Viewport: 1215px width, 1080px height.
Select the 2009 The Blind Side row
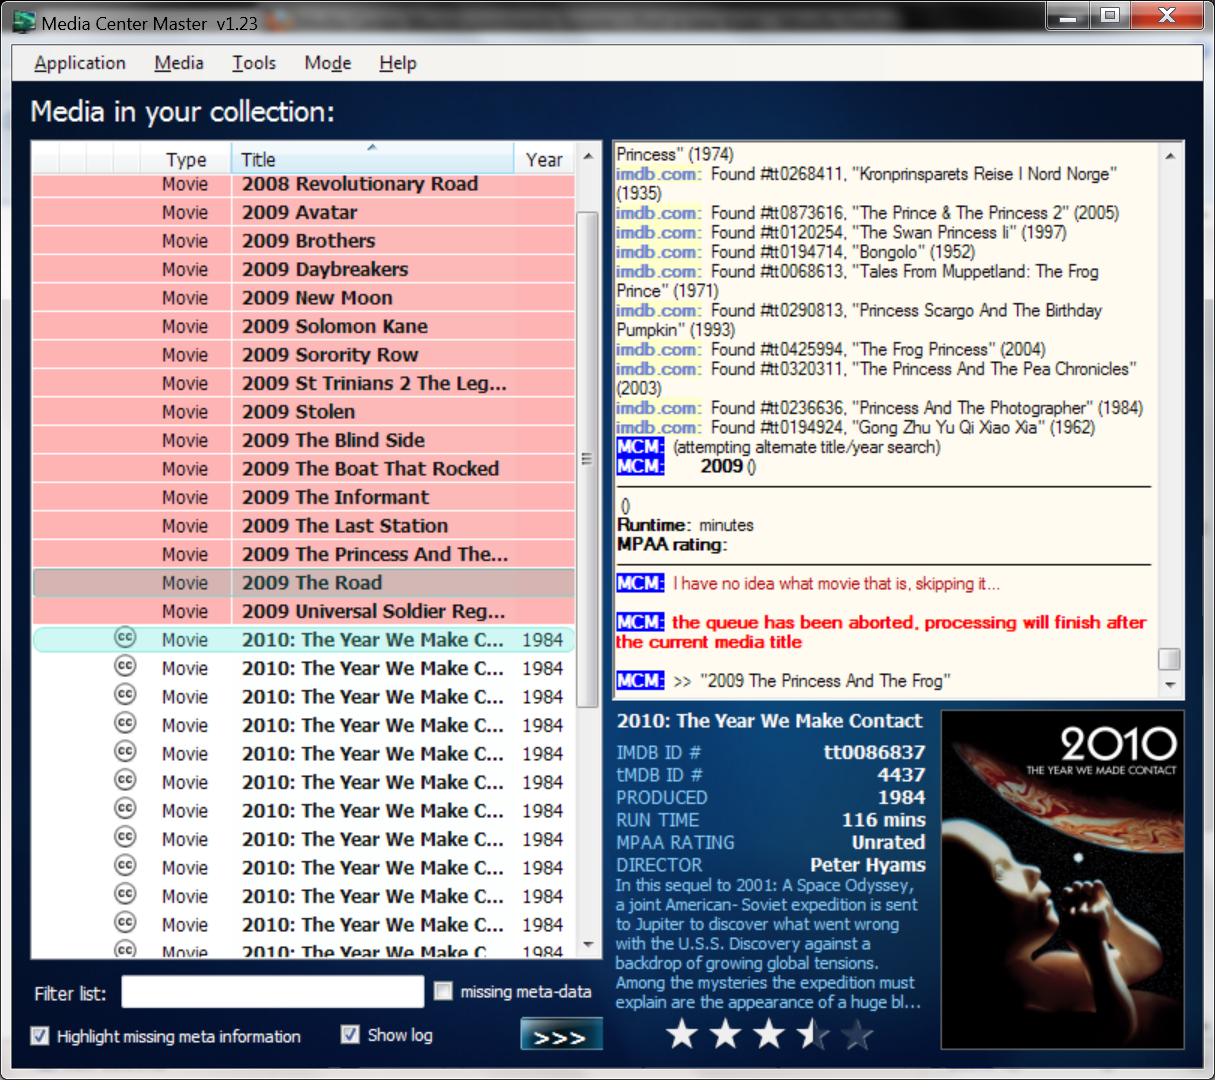click(304, 440)
